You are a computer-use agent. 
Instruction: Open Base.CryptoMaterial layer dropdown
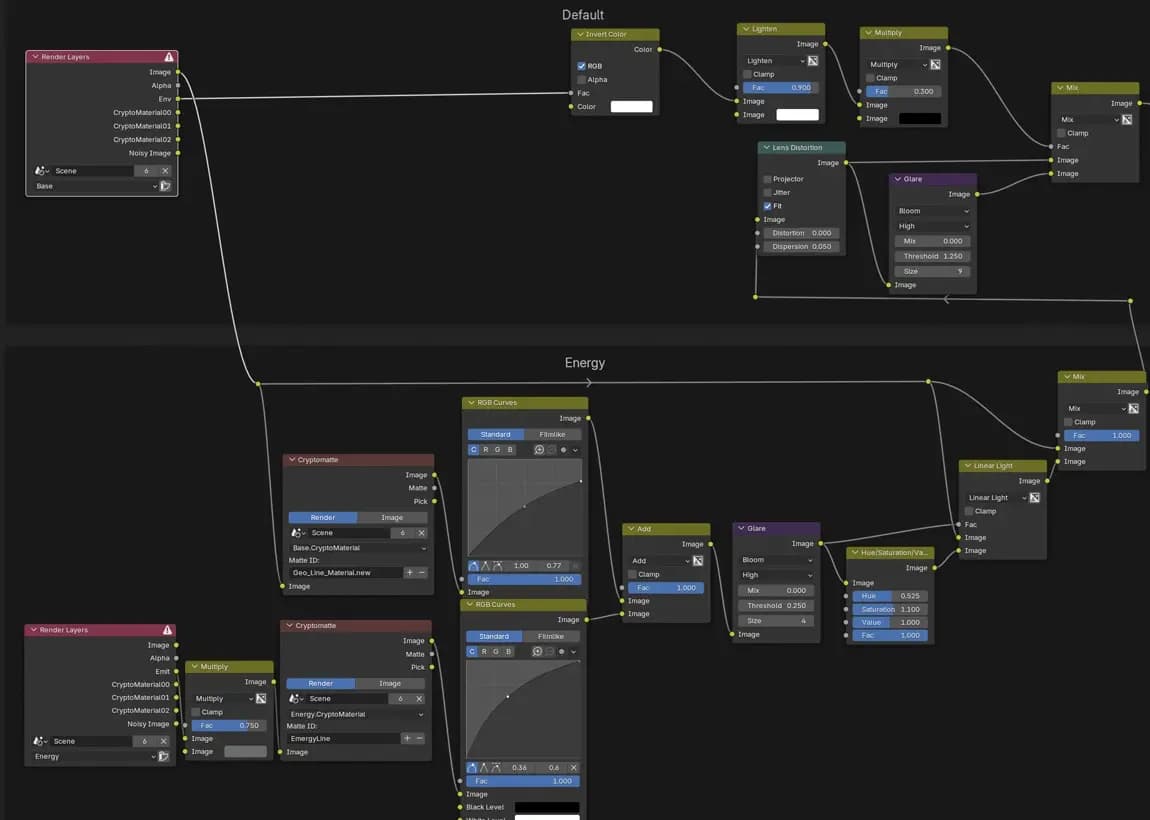(358, 548)
